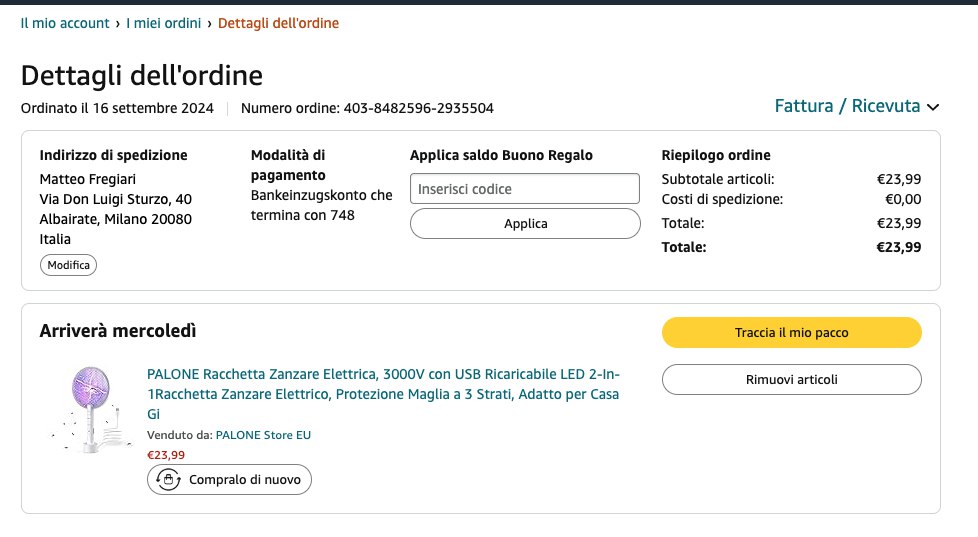Click the red product price €23,99

pyautogui.click(x=166, y=455)
